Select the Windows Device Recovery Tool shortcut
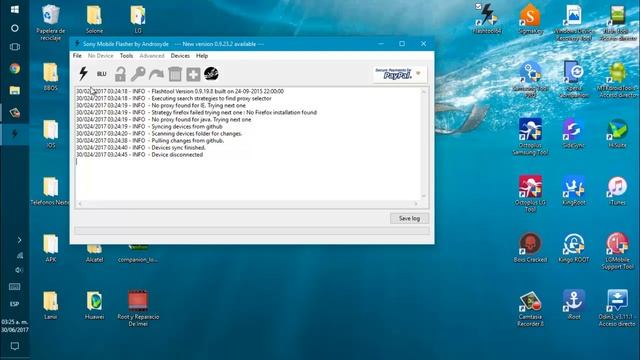The width and height of the screenshot is (640, 360). click(573, 22)
